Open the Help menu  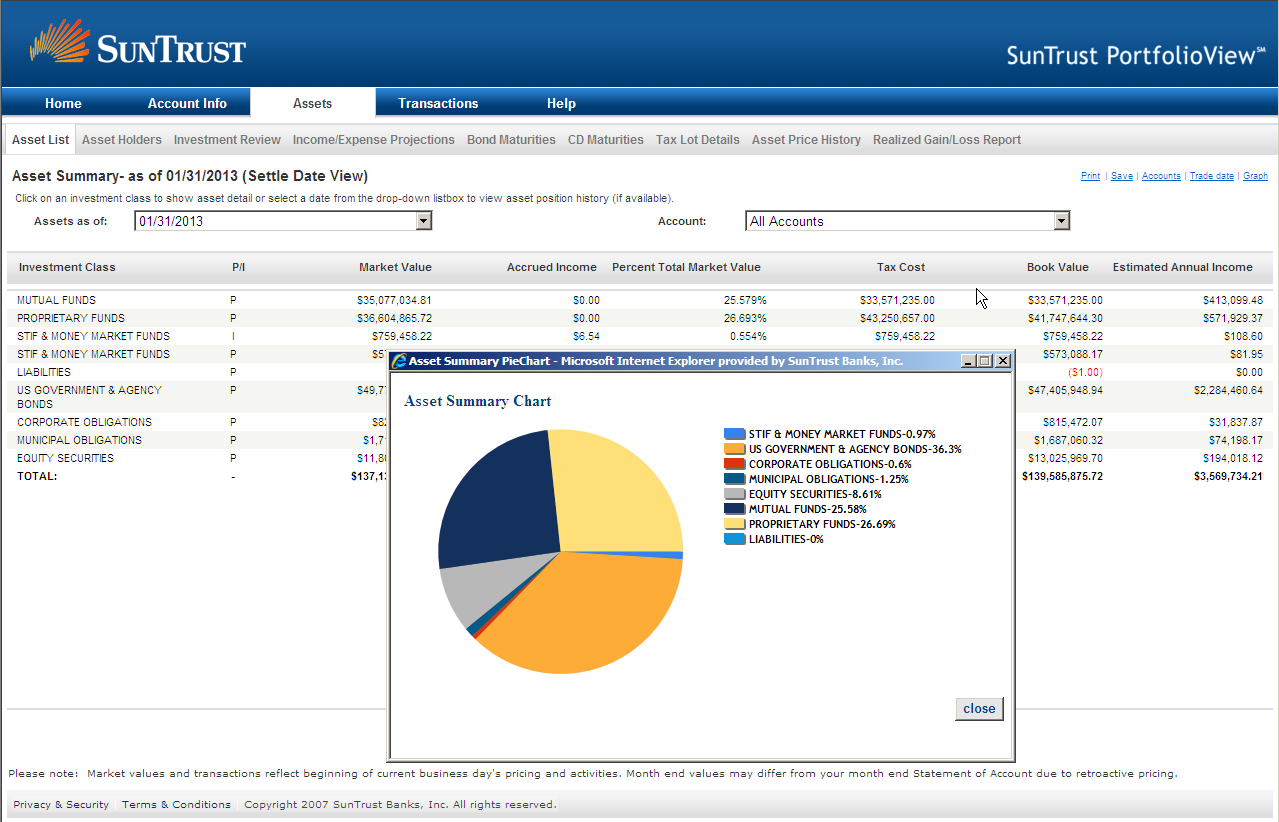click(561, 103)
